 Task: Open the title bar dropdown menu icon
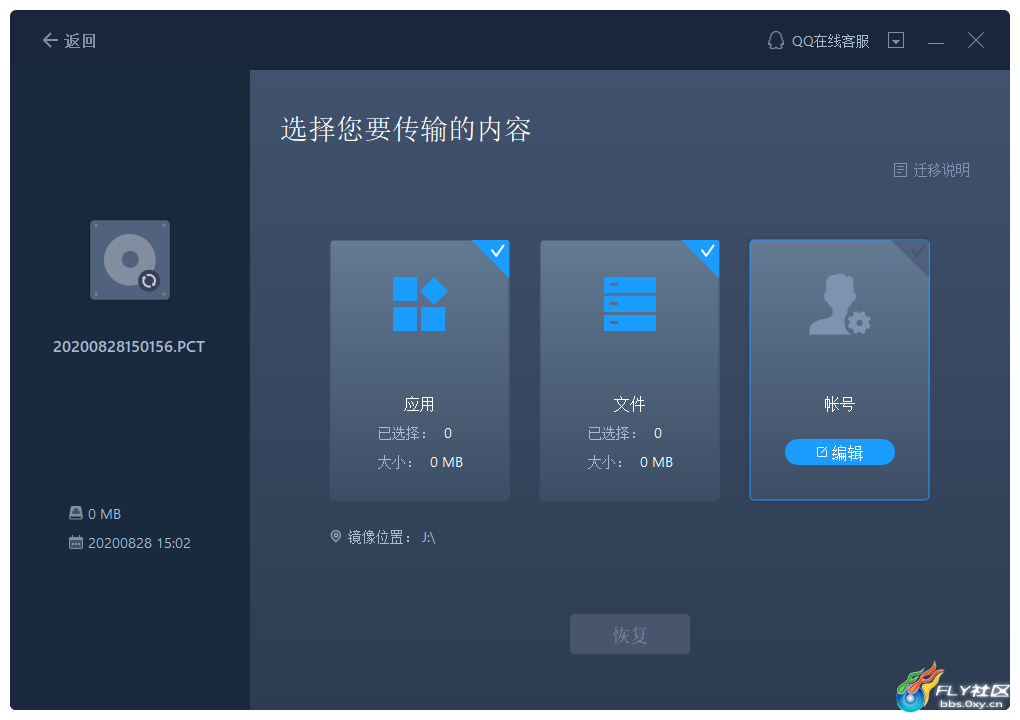point(896,40)
